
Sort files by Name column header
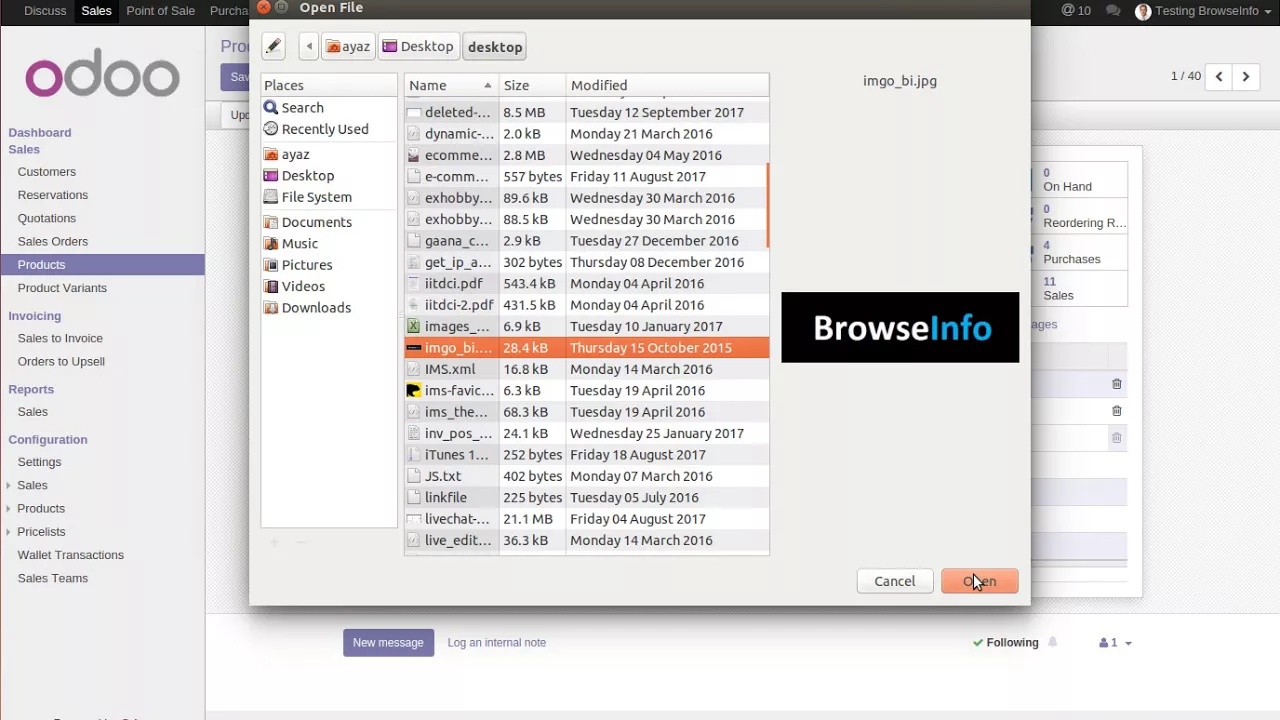click(x=451, y=85)
